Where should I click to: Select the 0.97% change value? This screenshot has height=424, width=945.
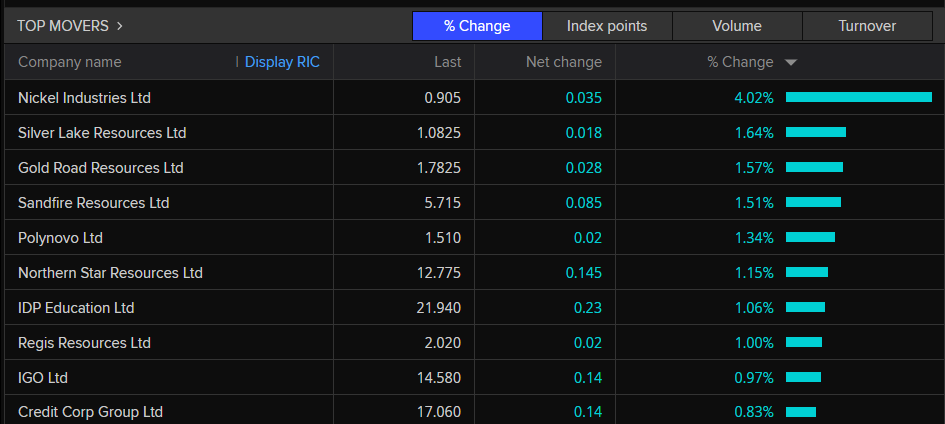coord(754,378)
